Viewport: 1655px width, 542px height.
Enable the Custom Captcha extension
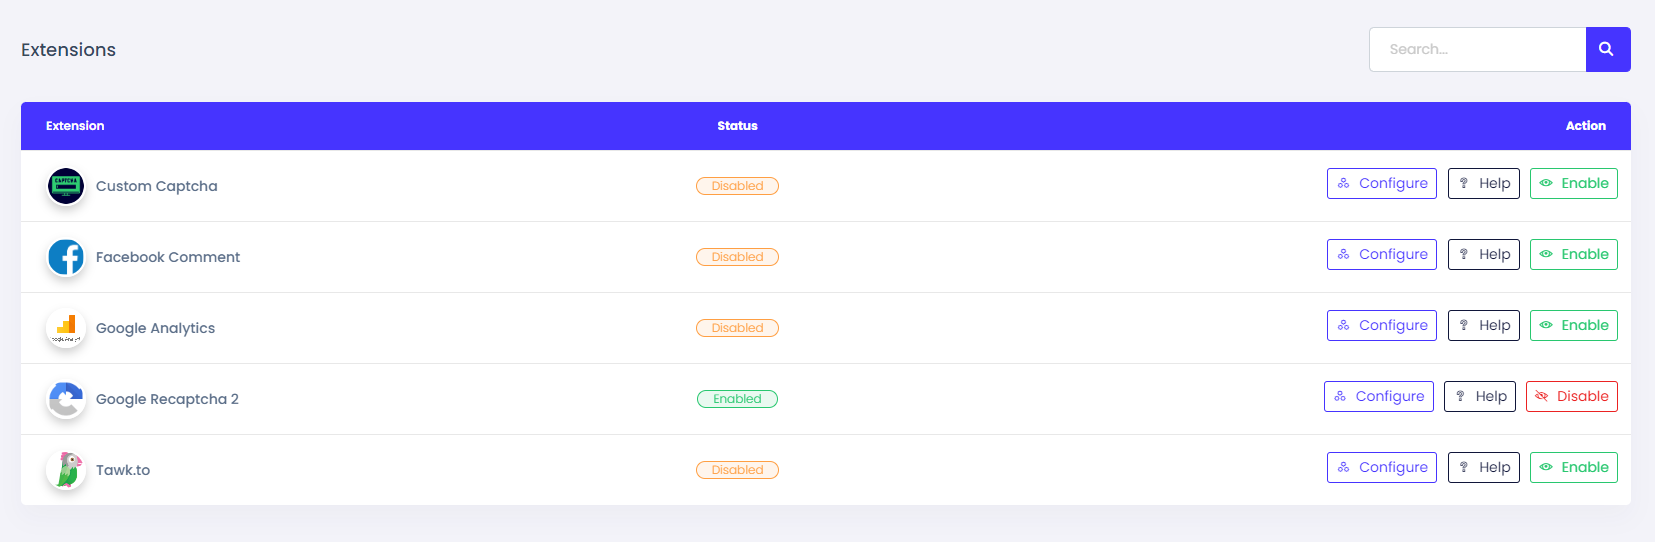(1573, 184)
